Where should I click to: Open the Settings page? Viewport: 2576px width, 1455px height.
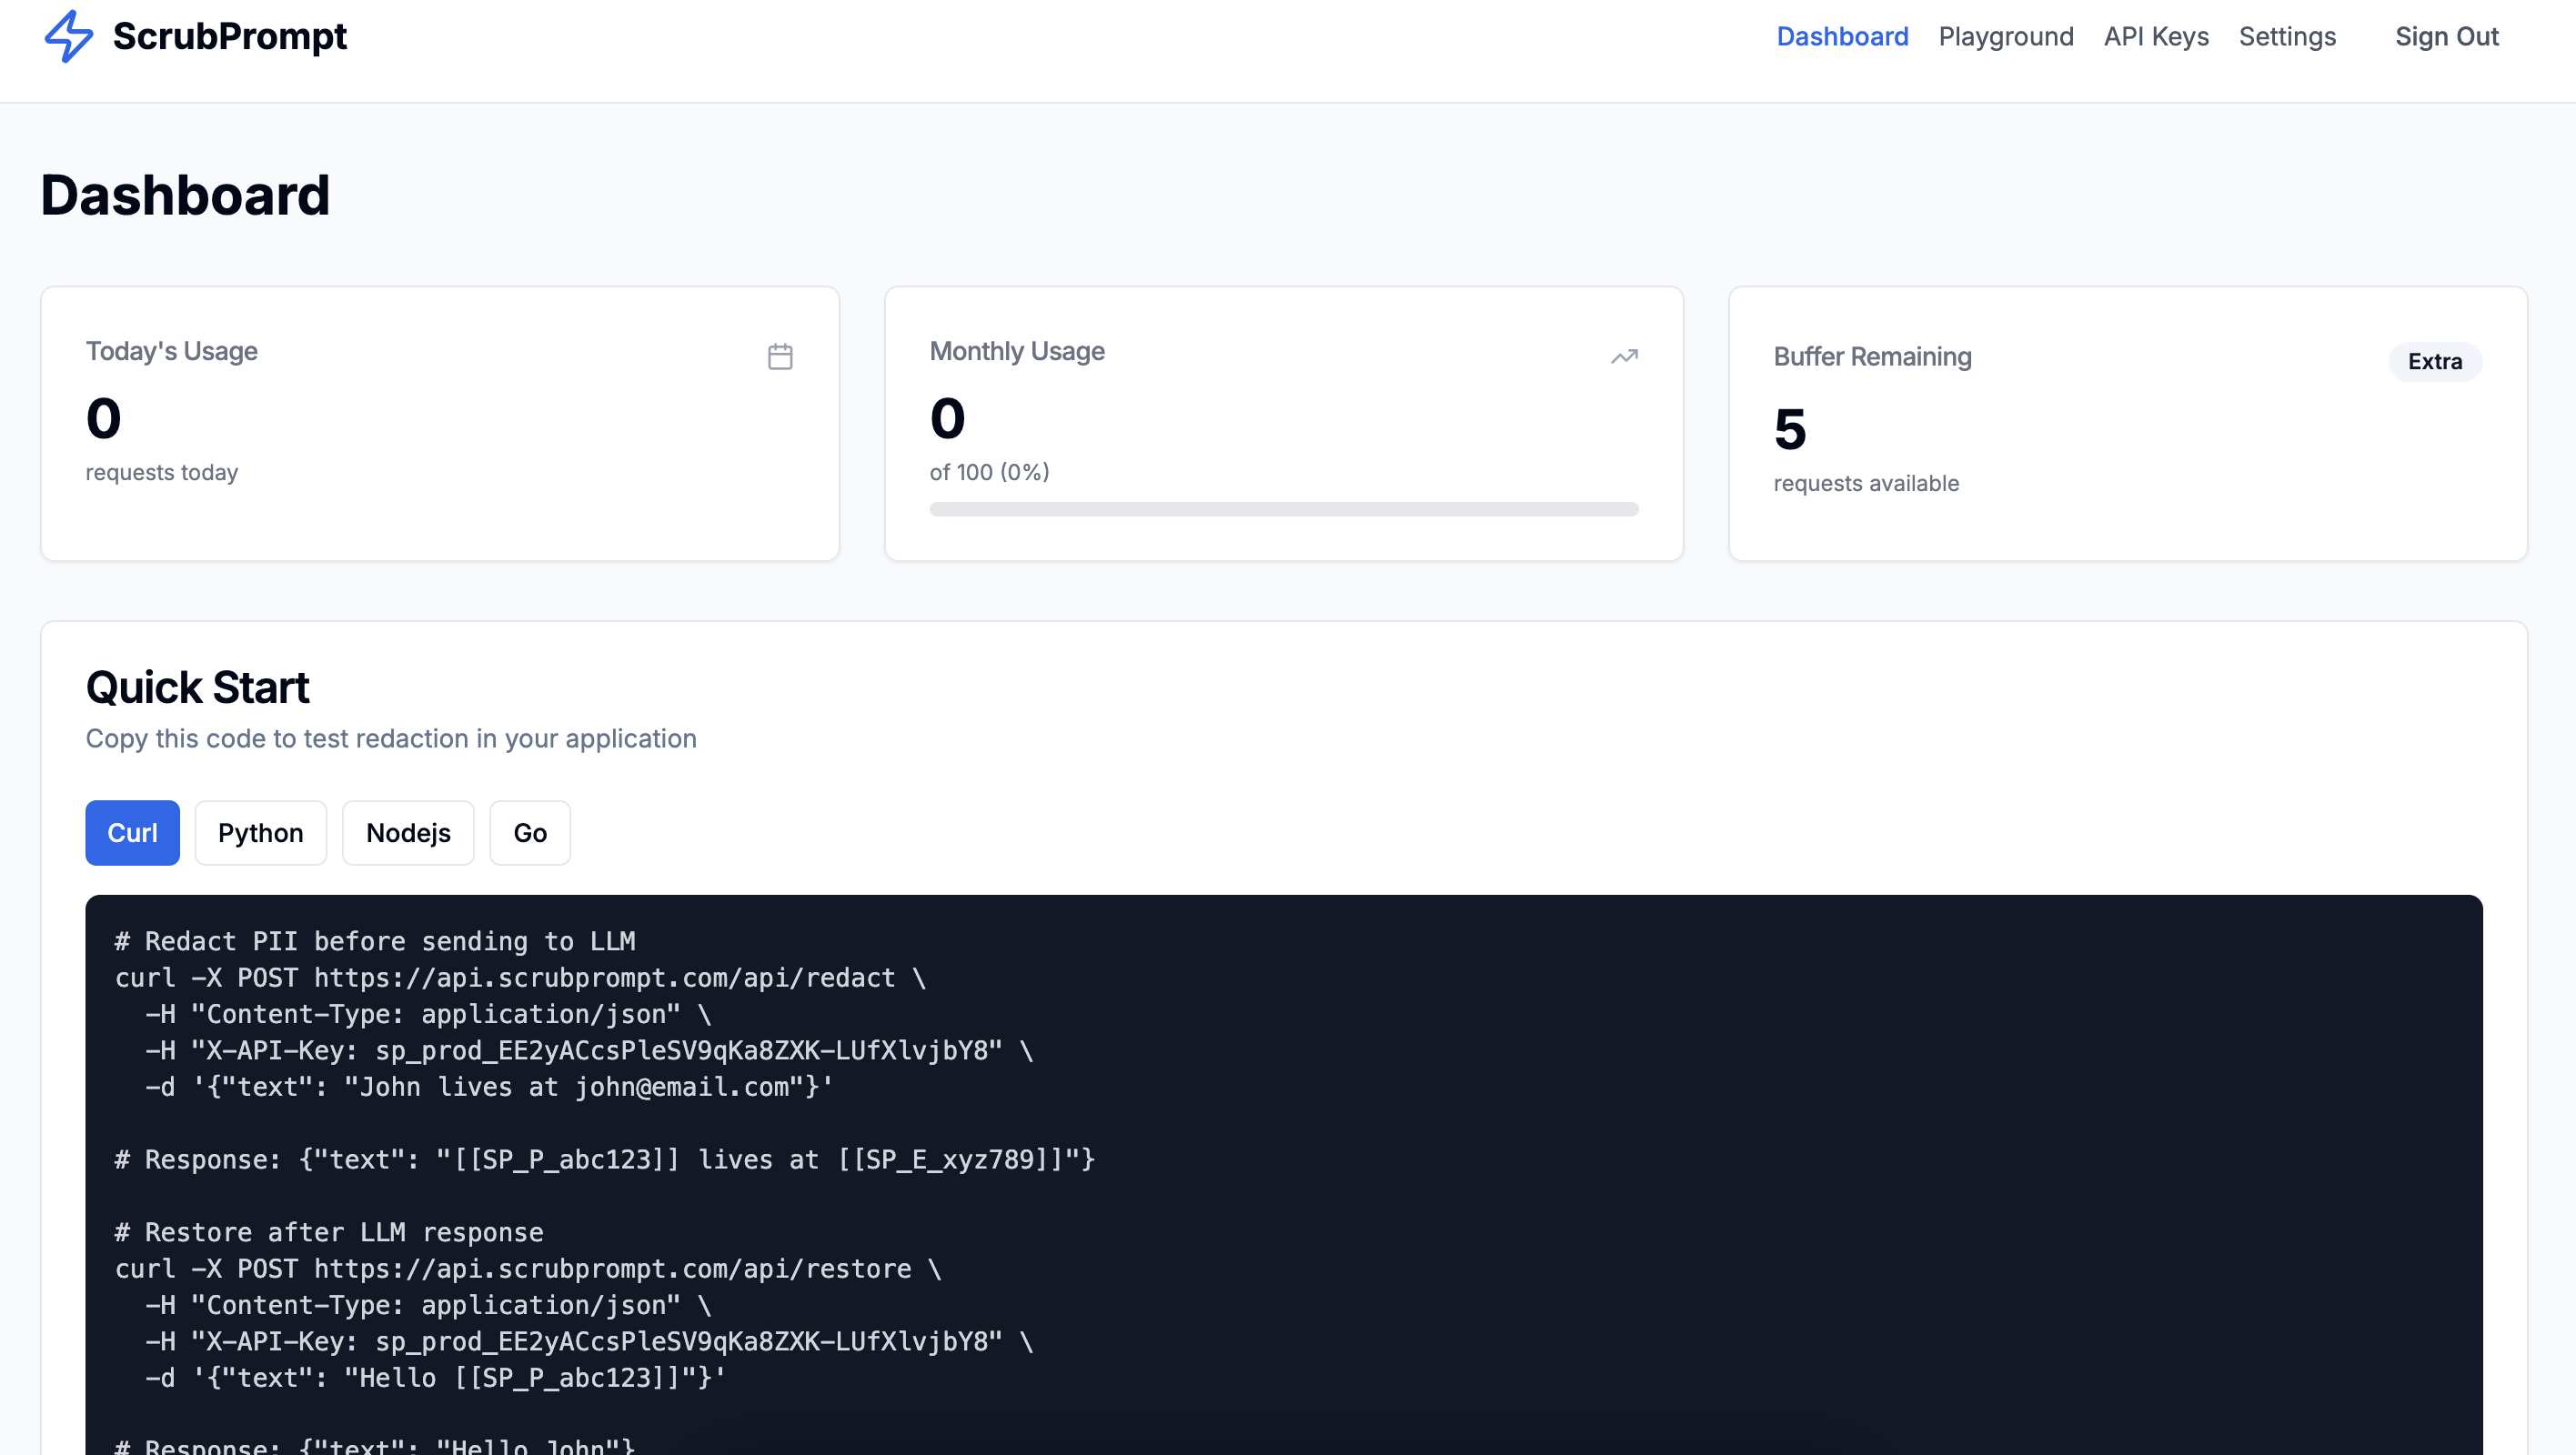pos(2288,36)
